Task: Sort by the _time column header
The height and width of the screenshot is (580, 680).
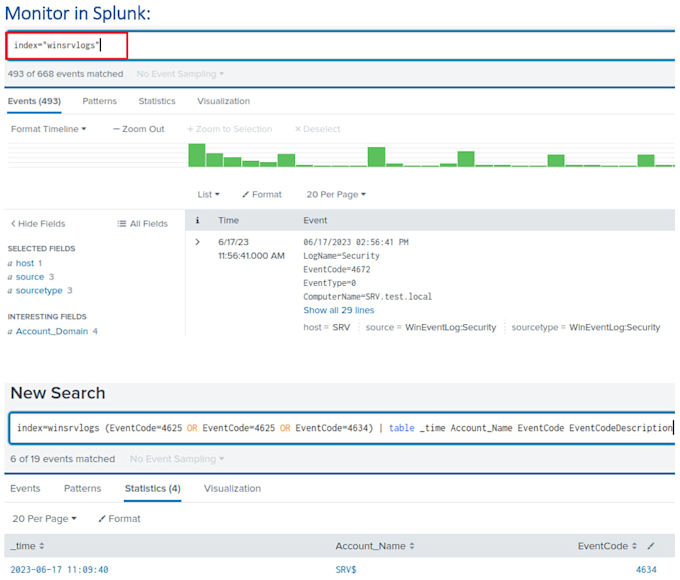Action: (27, 546)
